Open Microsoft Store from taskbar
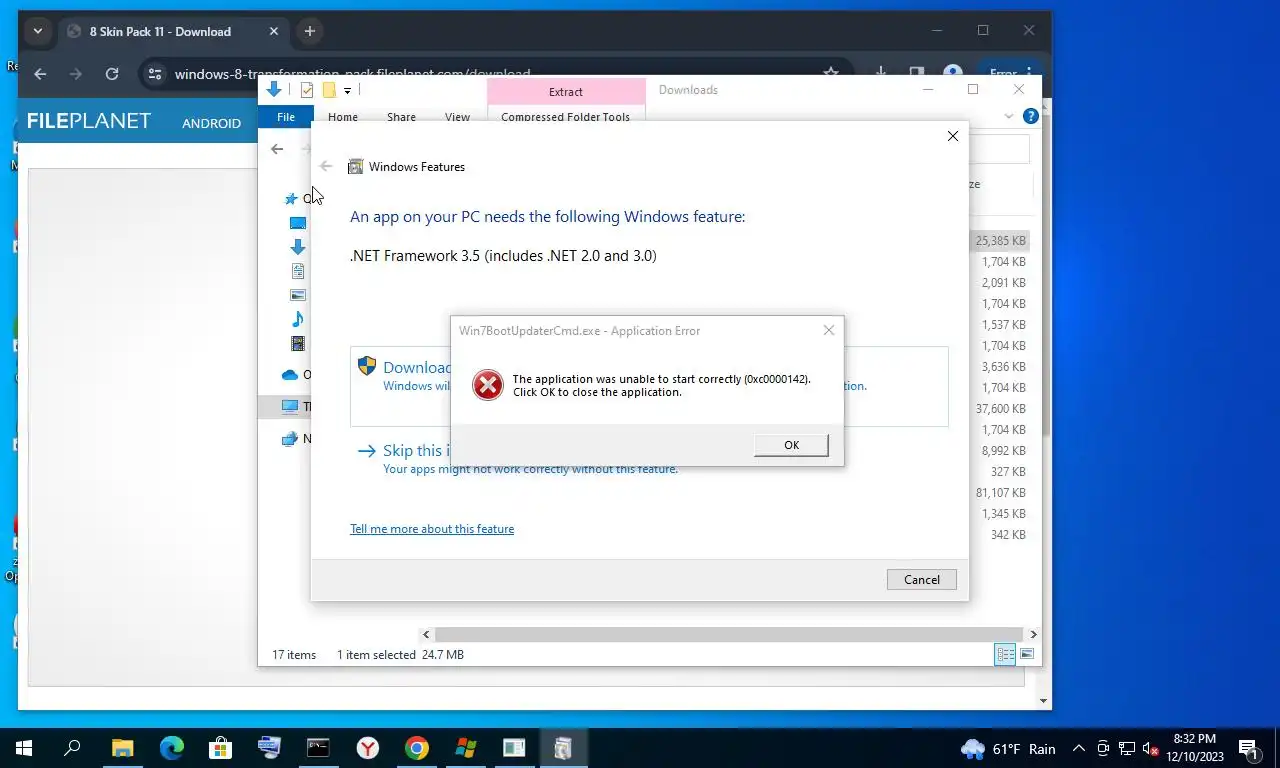Screen dimensions: 1280x768 click(x=220, y=748)
